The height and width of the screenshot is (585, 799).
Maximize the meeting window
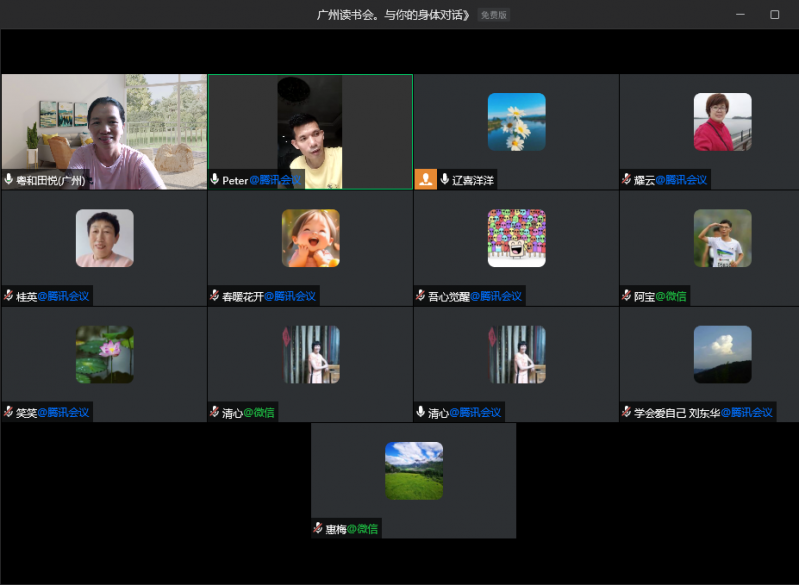774,15
